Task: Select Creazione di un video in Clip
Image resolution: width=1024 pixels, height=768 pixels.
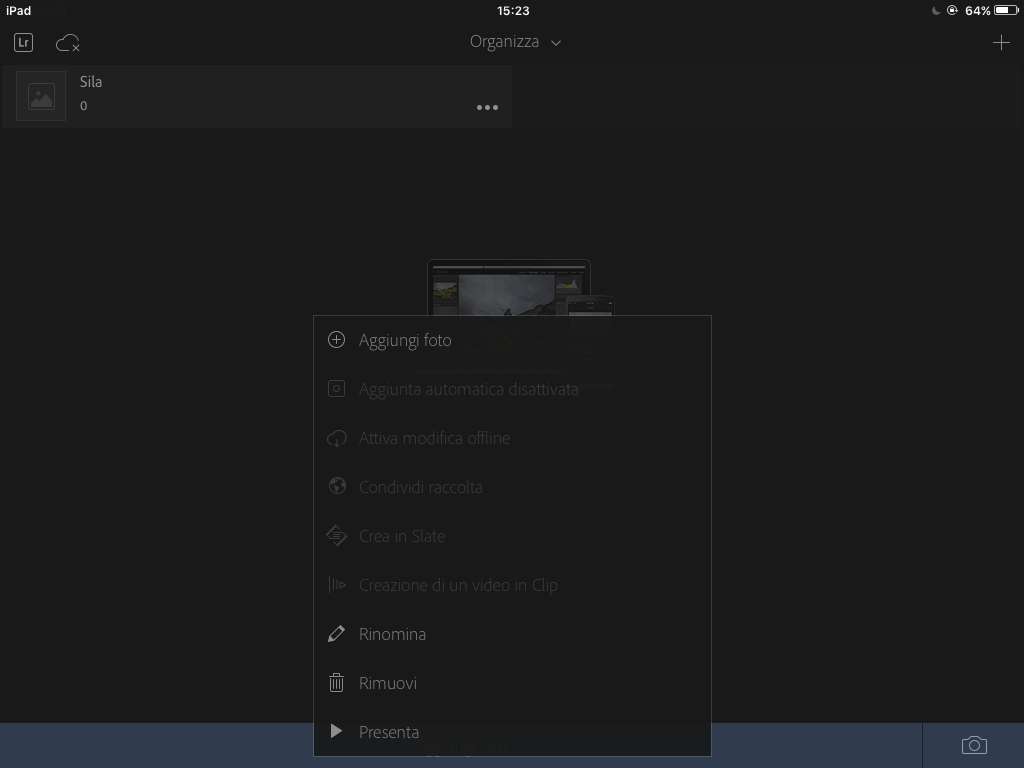Action: pyautogui.click(x=512, y=585)
